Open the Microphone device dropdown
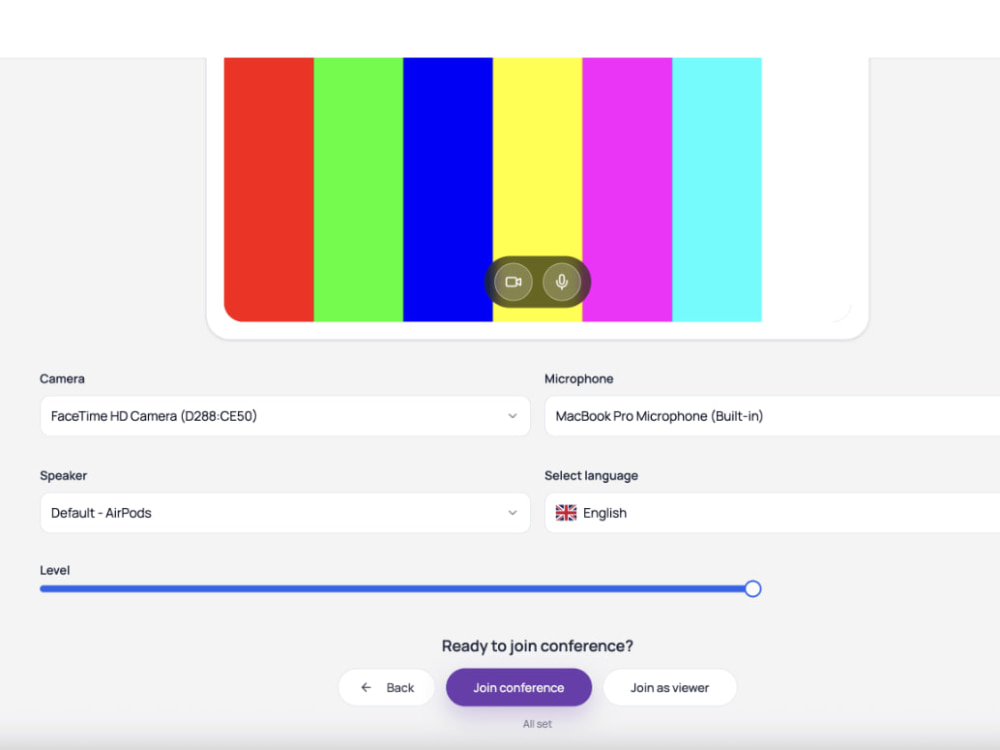The image size is (1000, 750). pos(772,416)
